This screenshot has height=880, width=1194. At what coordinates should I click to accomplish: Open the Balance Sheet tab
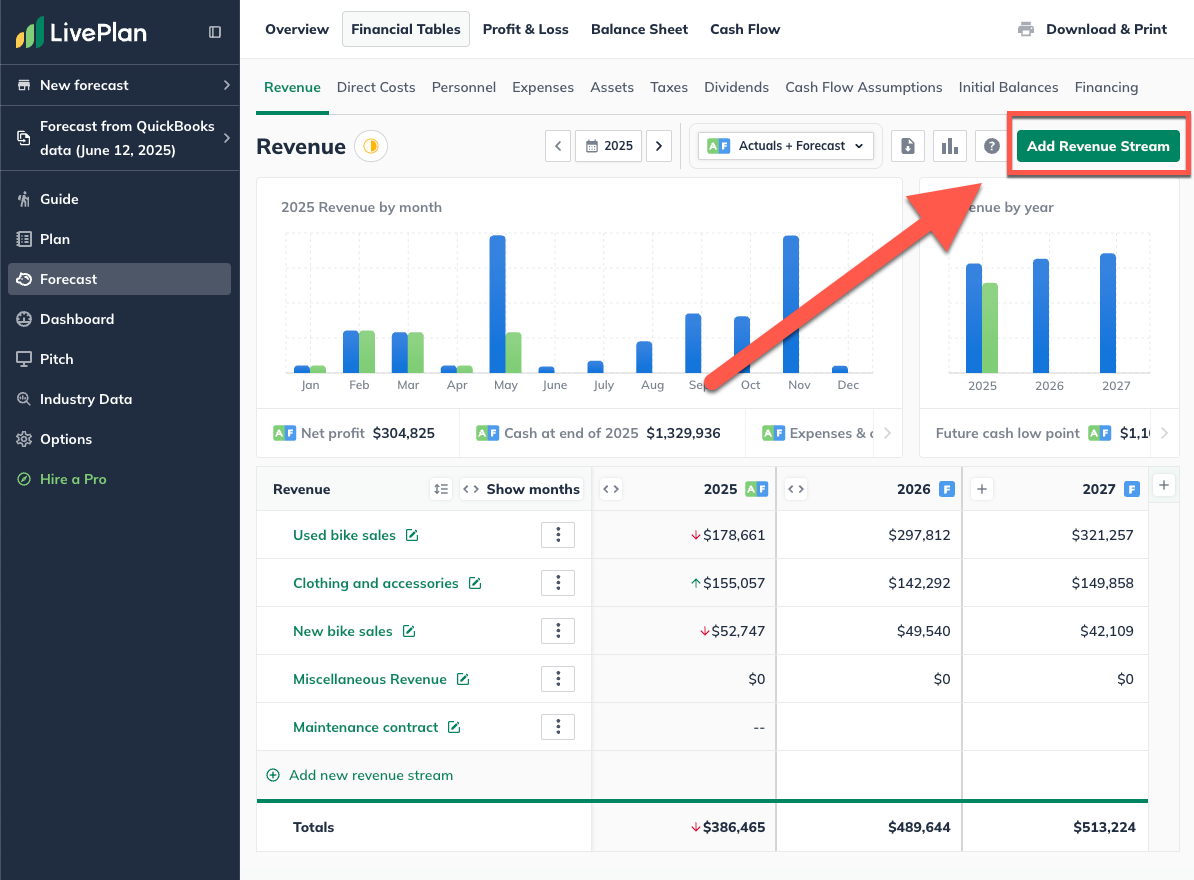pos(639,29)
